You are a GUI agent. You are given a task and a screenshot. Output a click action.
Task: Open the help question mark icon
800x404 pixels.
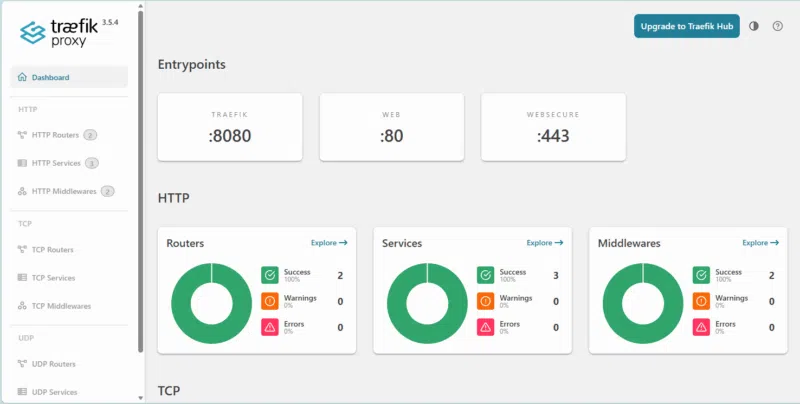(x=778, y=26)
